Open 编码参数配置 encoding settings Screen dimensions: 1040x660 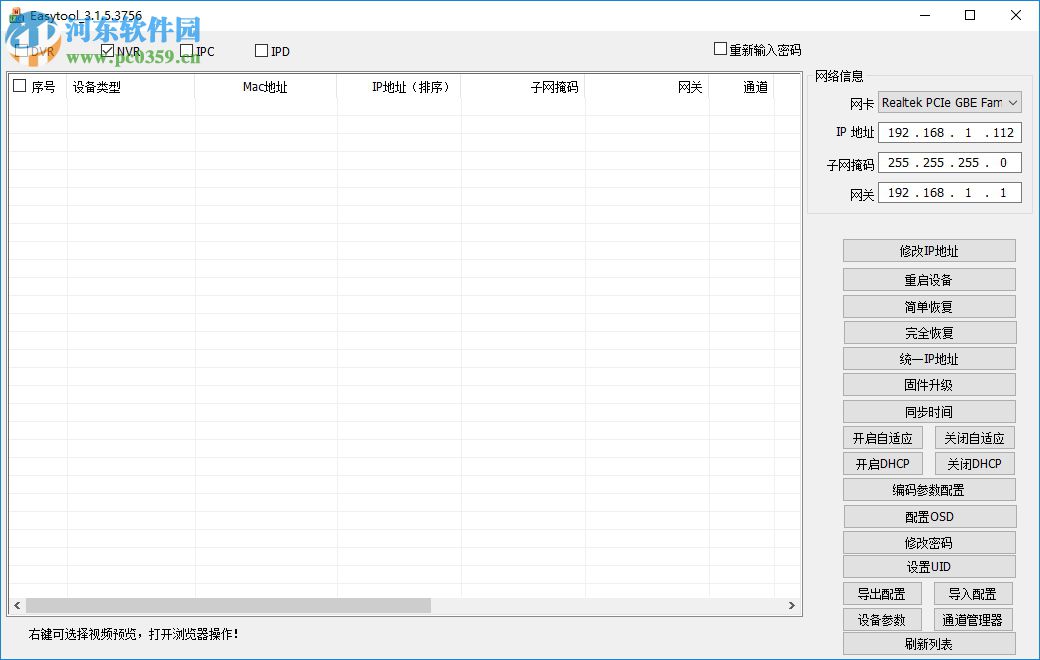(x=928, y=490)
